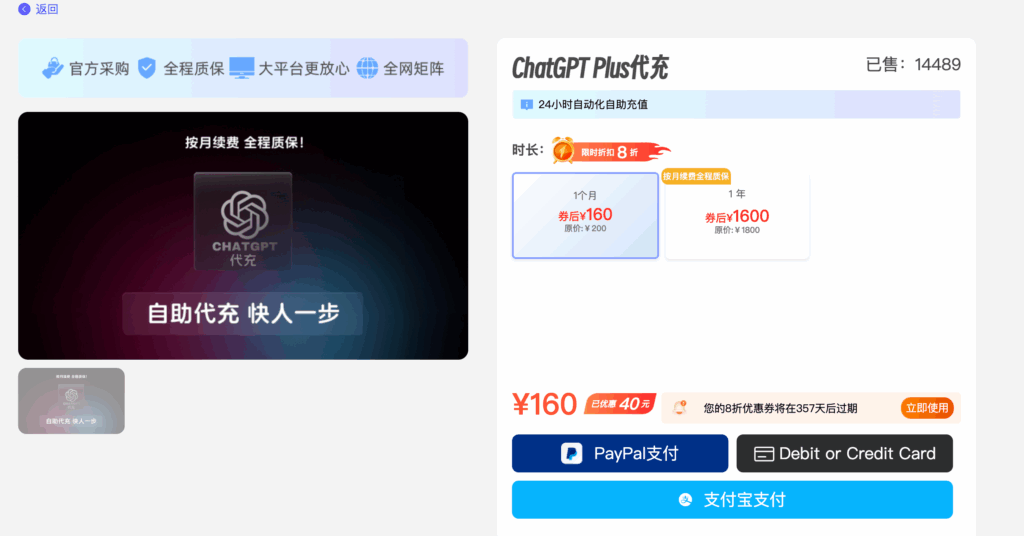Viewport: 1024px width, 536px height.
Task: Click the 官方采购 hand icon
Action: tap(52, 68)
